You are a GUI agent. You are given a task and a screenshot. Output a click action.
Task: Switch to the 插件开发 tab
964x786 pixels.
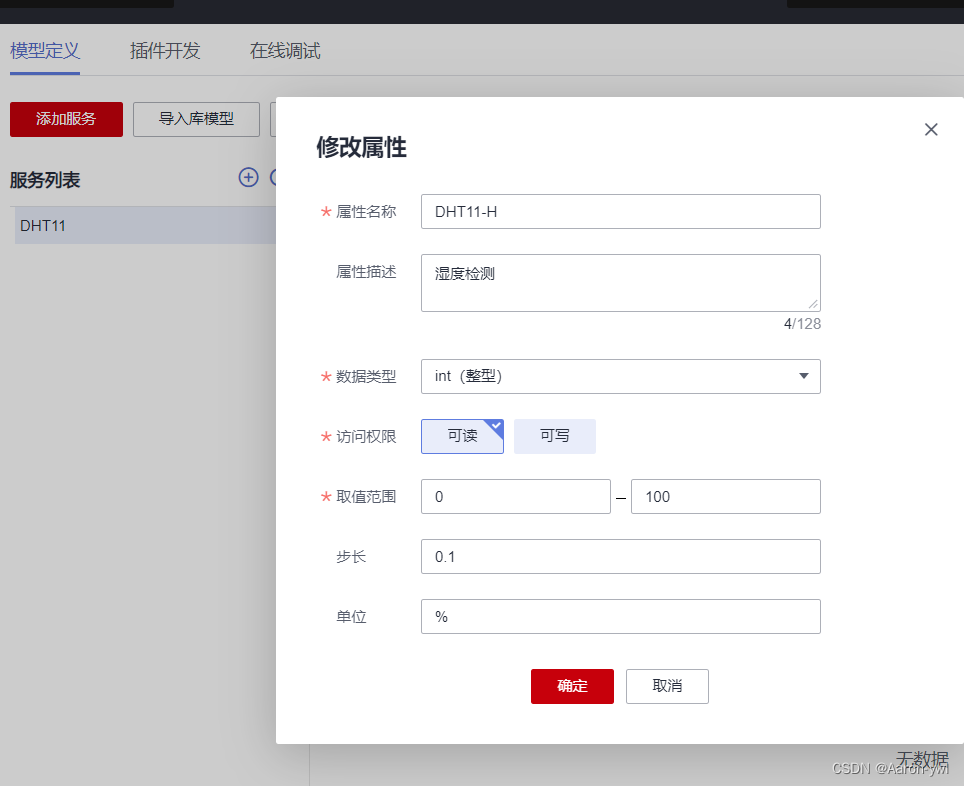164,50
